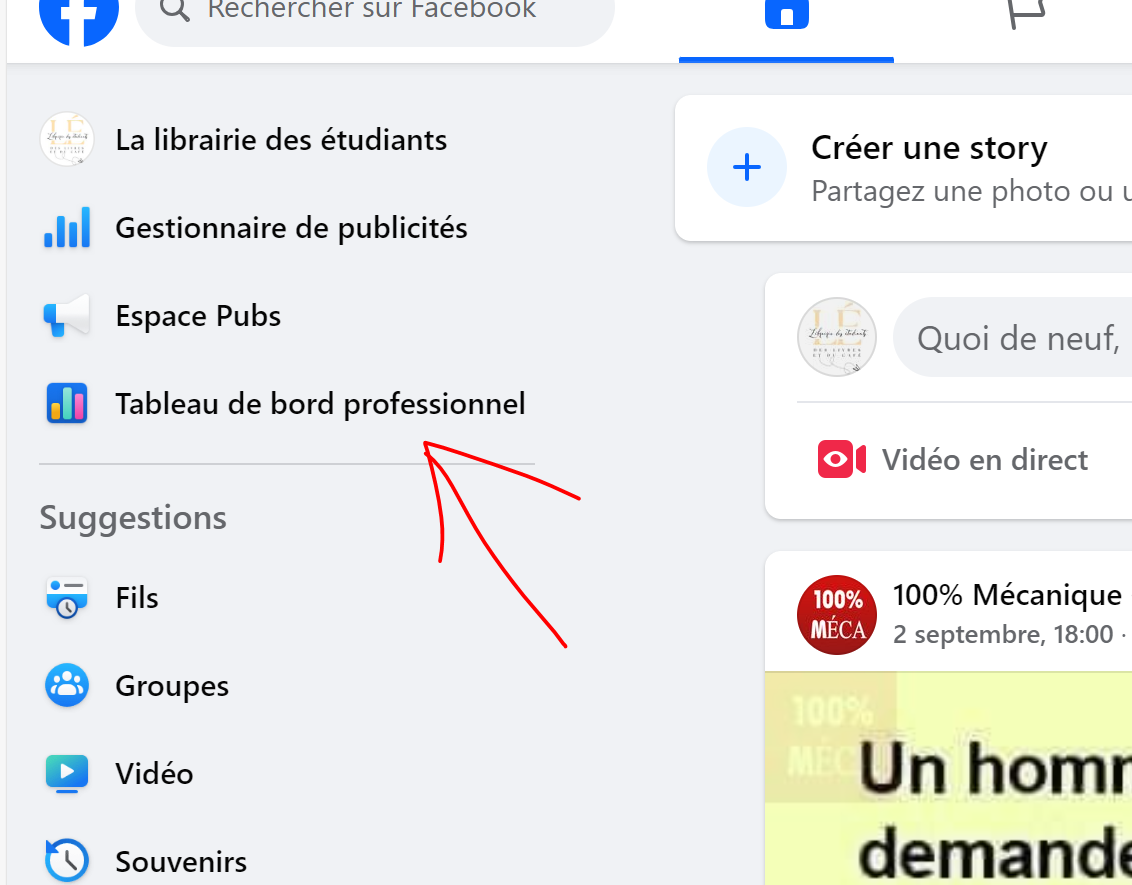Open the 100% Mécanique post image
1132x885 pixels.
[949, 778]
